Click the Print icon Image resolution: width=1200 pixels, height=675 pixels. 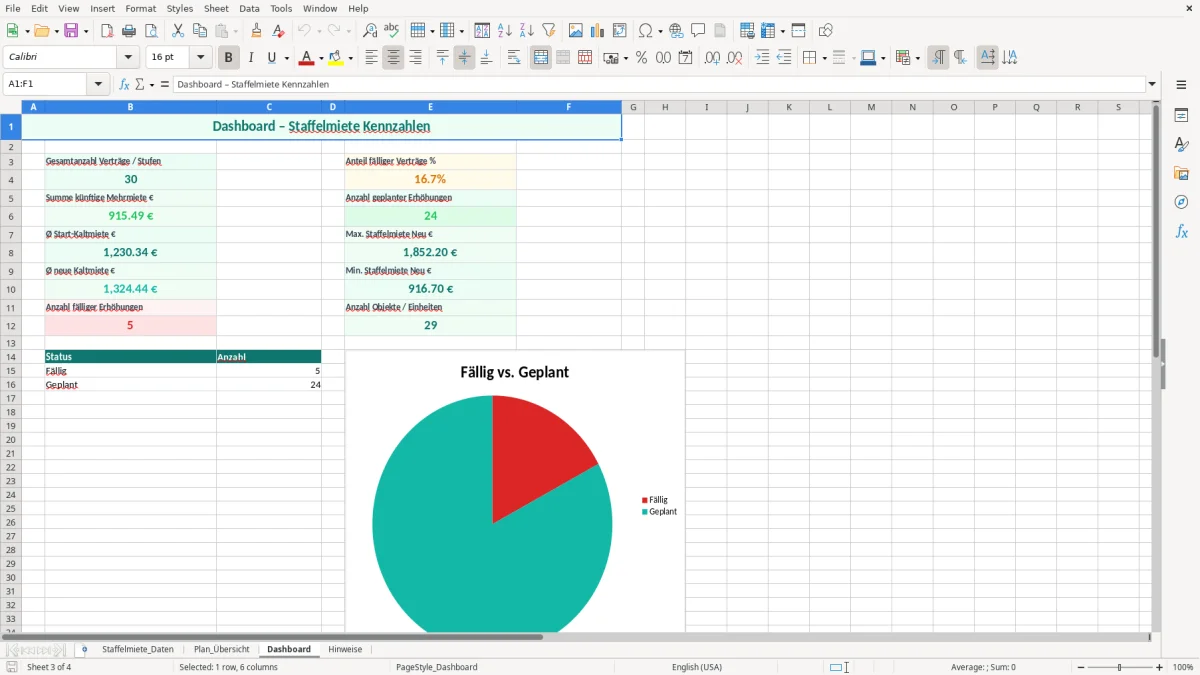click(129, 31)
